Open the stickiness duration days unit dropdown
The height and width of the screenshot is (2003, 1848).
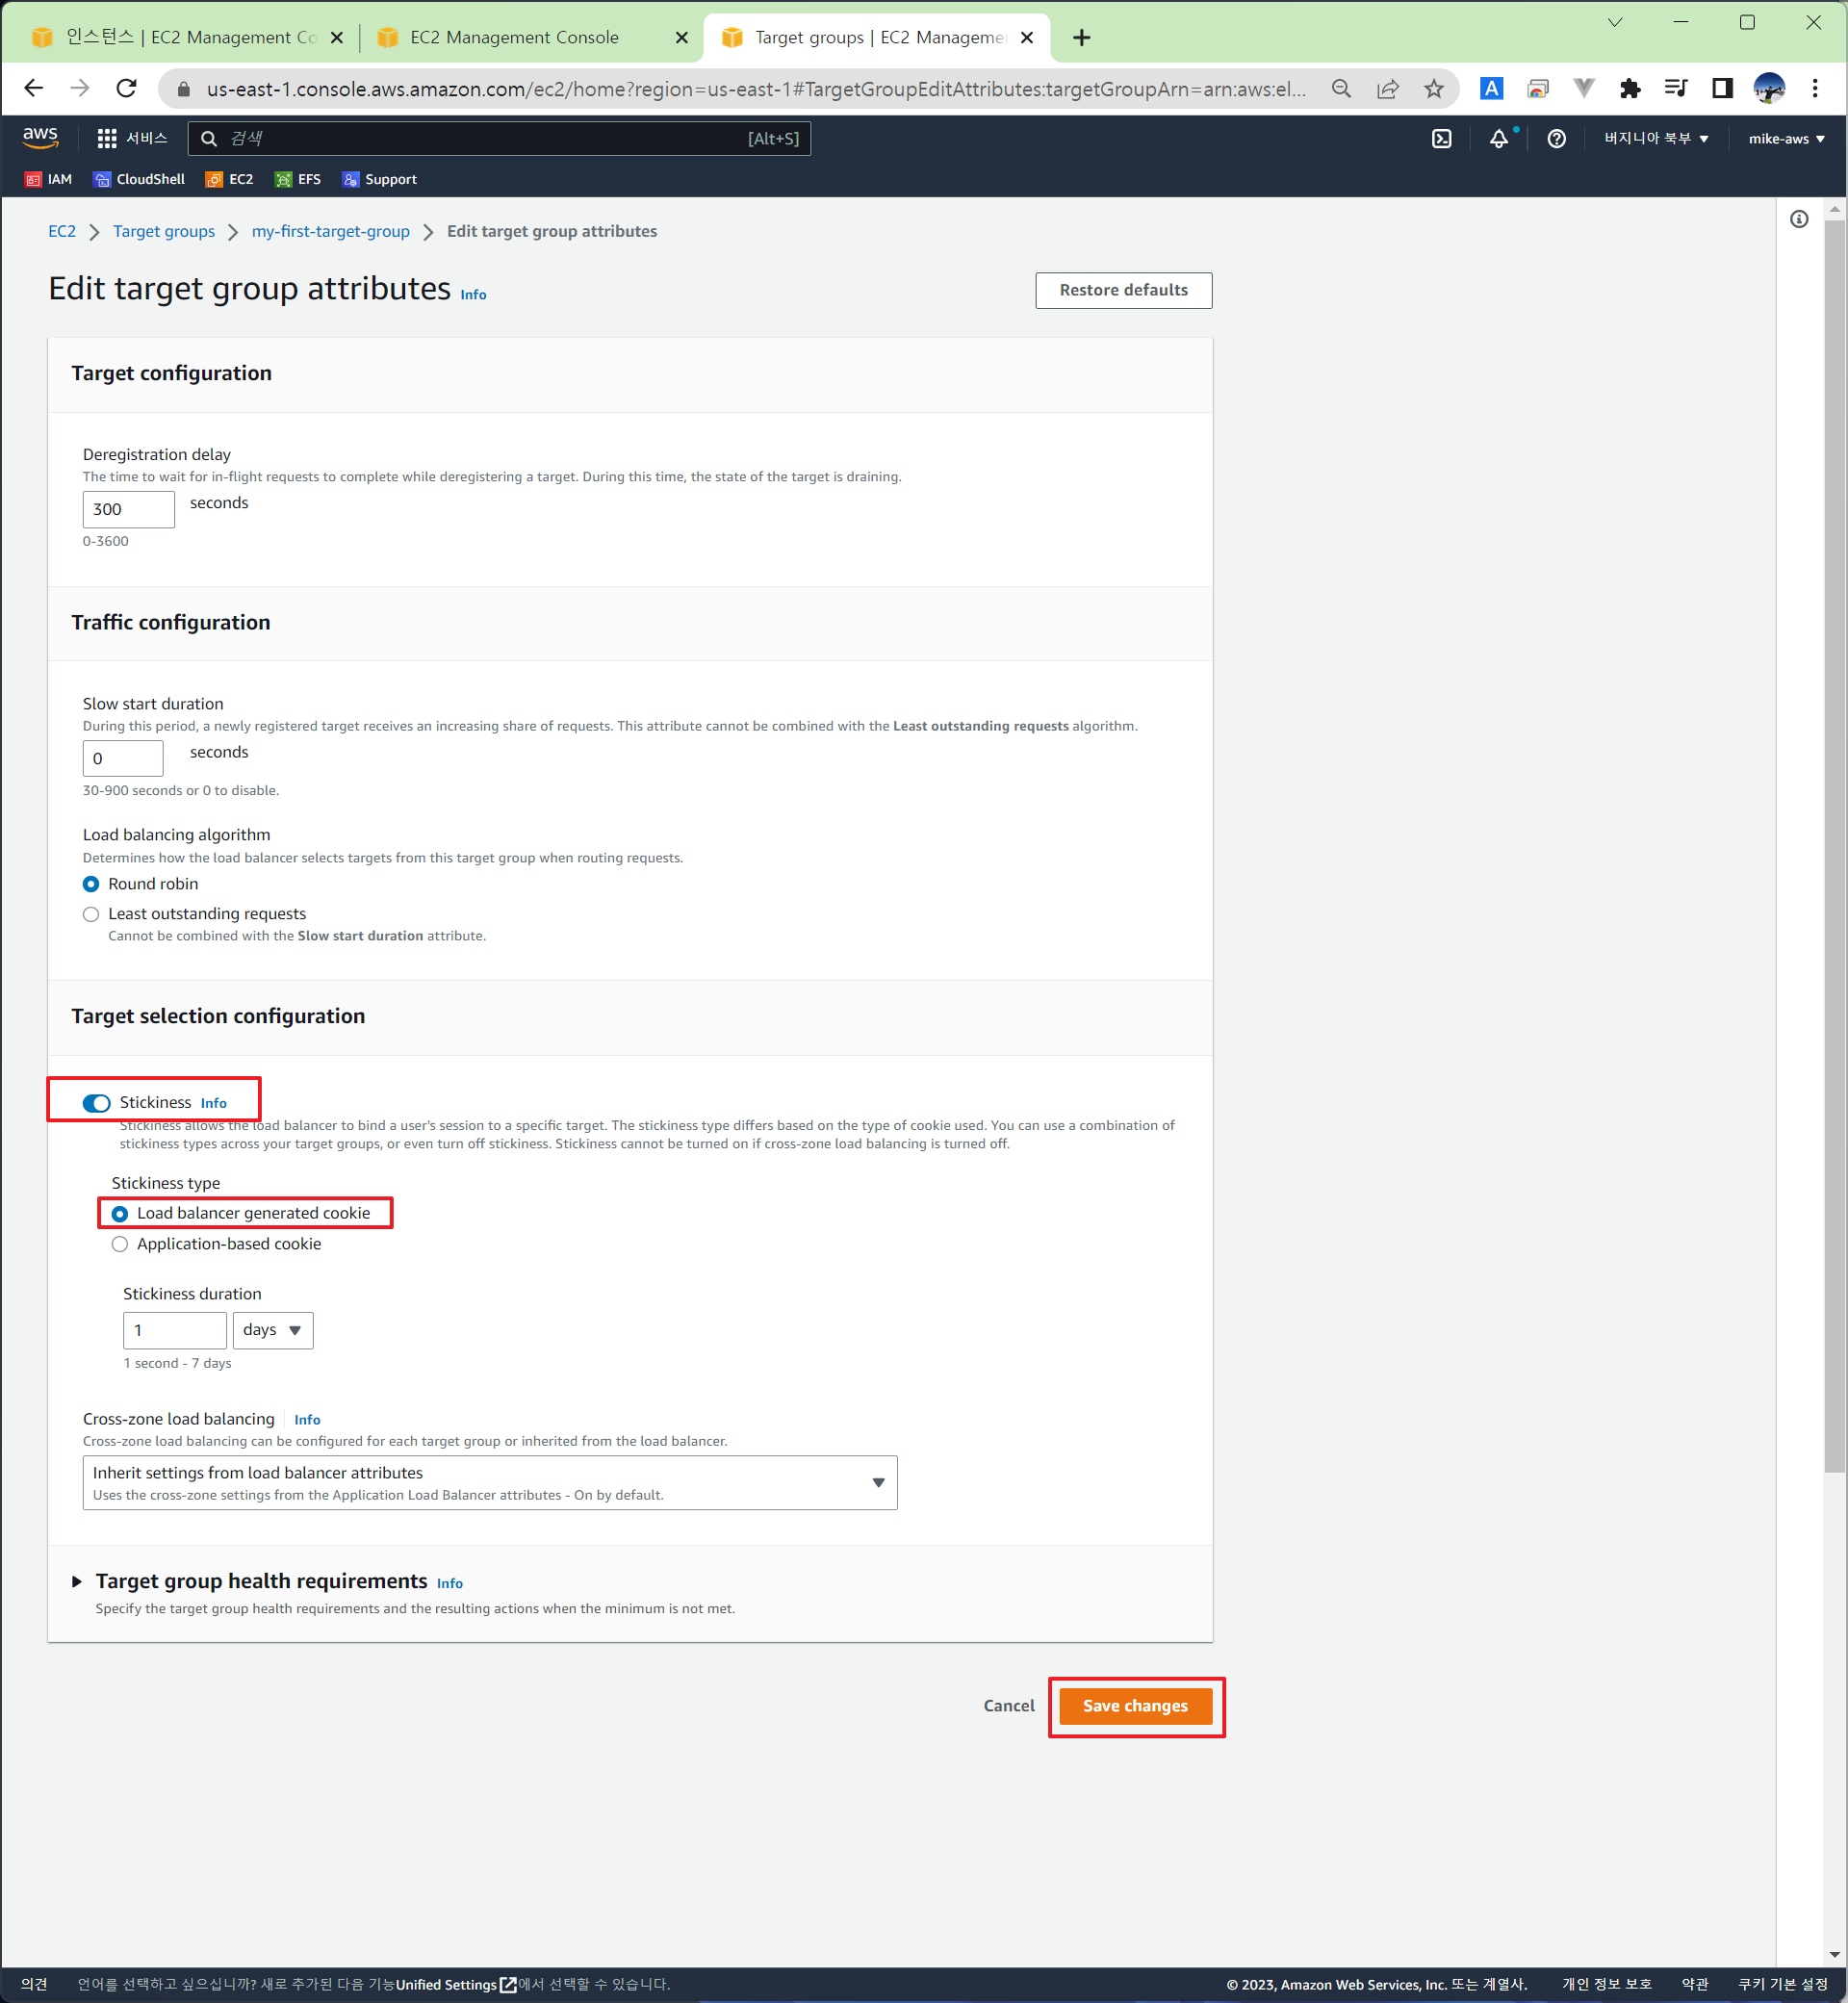(x=273, y=1330)
